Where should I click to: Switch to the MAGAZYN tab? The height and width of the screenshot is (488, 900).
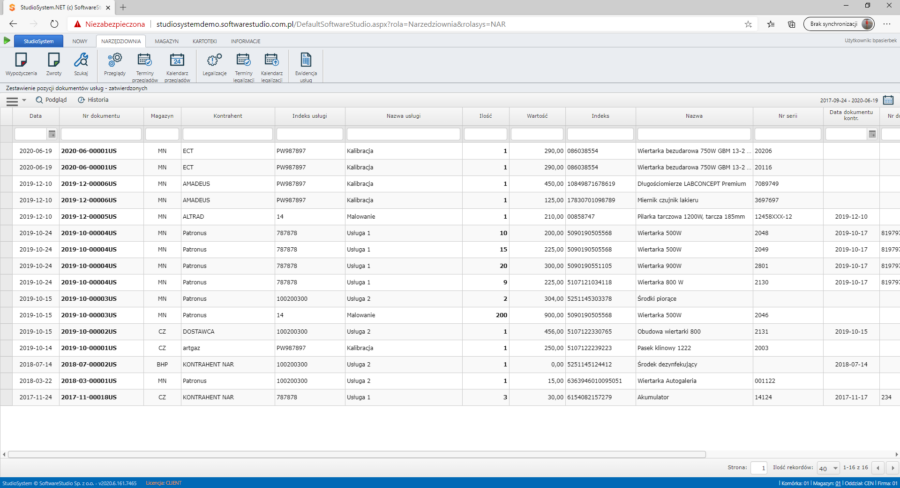166,41
